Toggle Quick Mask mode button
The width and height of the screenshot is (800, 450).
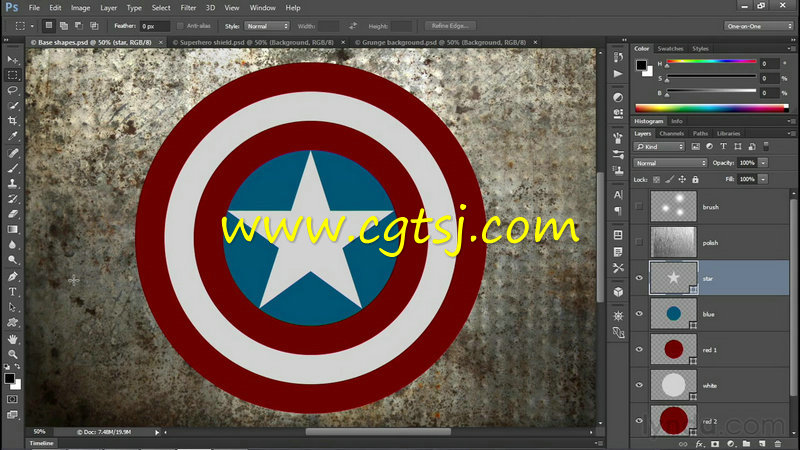pos(13,399)
